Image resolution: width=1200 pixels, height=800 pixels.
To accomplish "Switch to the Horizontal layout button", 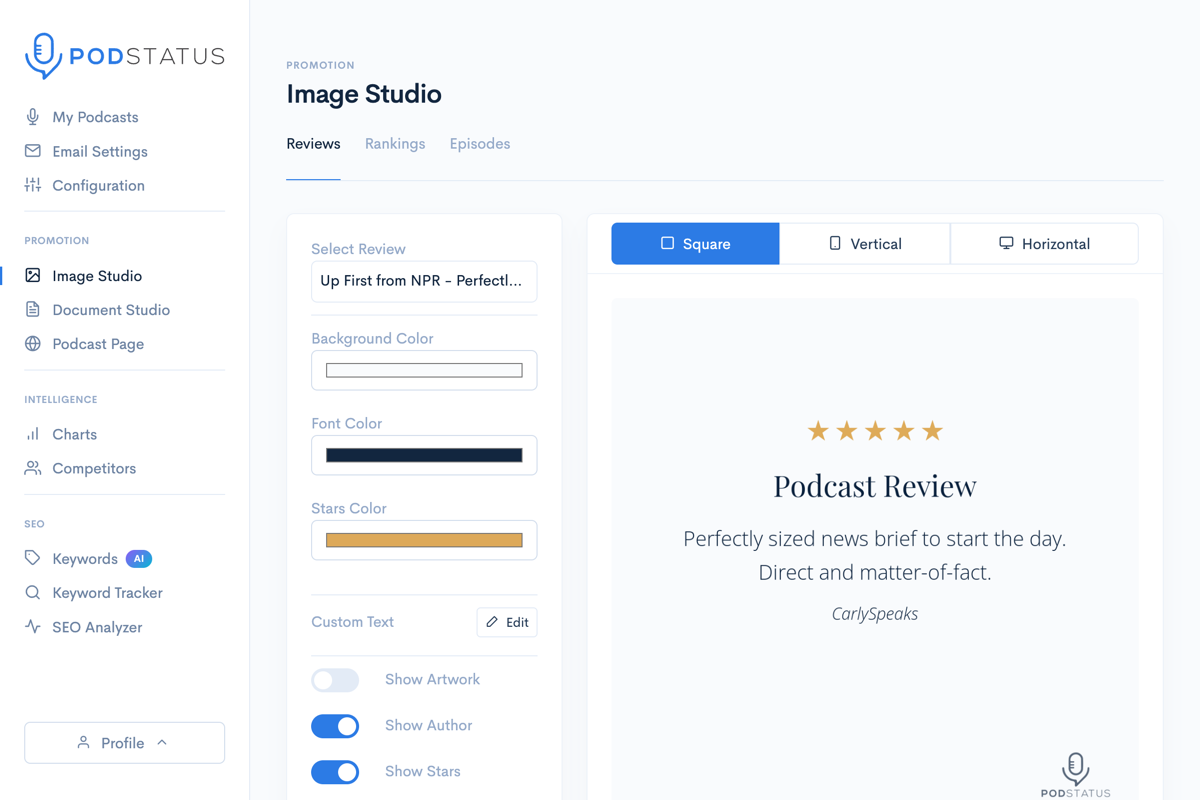I will point(1044,243).
